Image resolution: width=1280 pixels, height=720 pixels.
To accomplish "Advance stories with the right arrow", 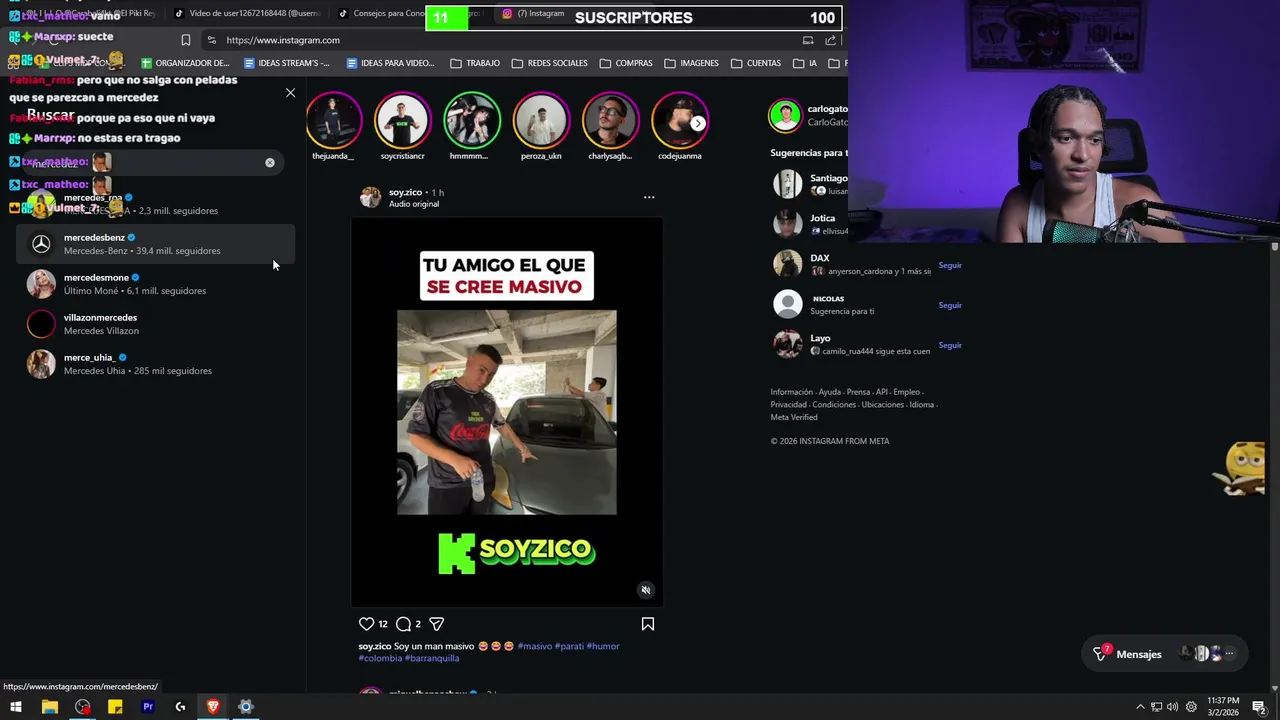I will tap(698, 123).
